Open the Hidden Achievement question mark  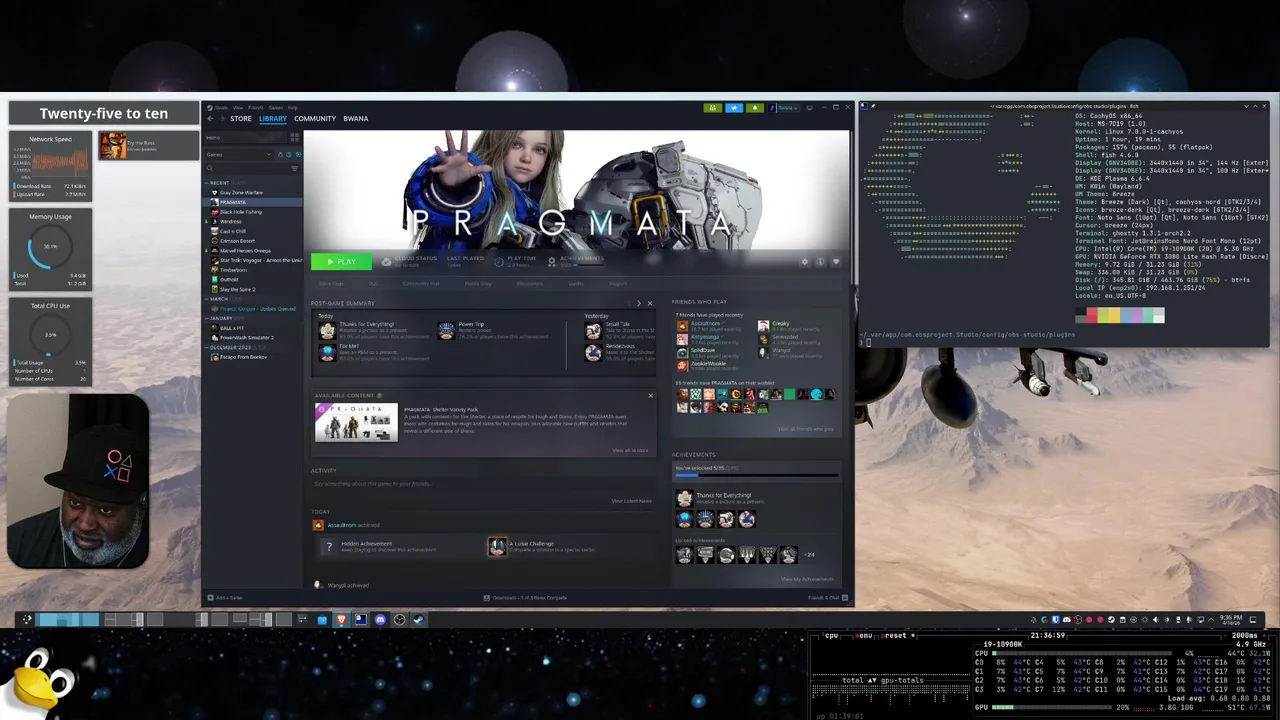pos(329,546)
